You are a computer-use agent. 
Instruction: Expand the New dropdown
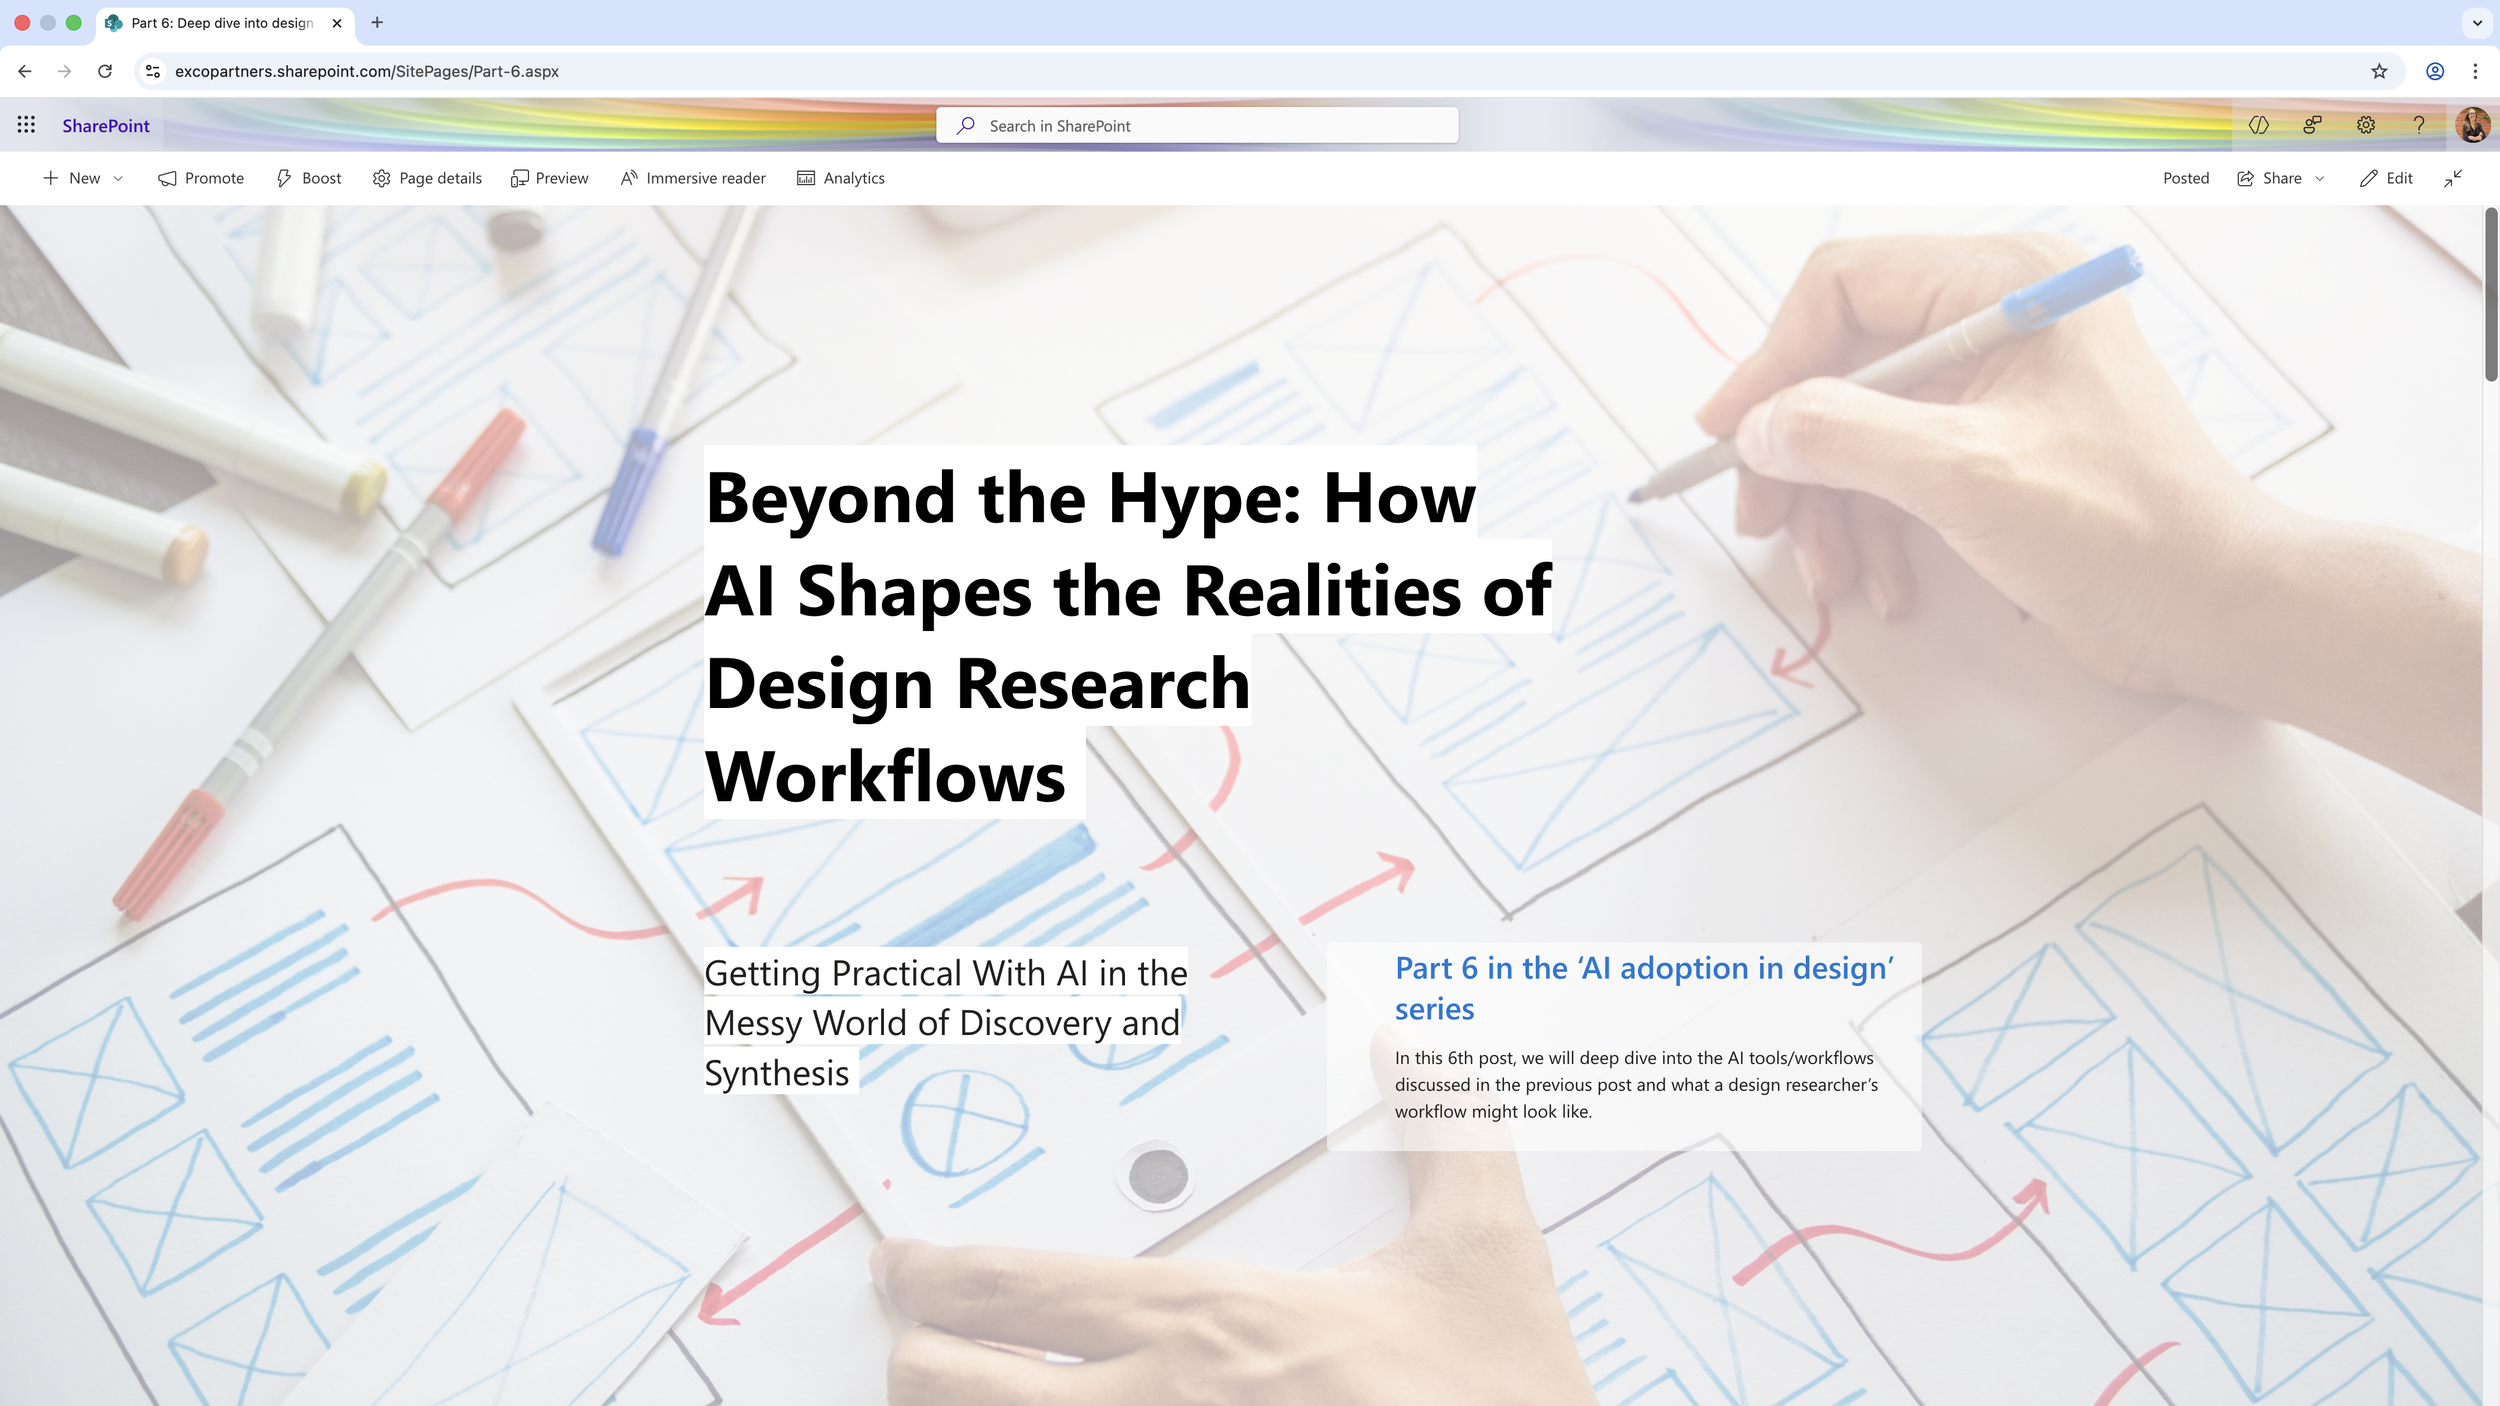click(x=117, y=178)
